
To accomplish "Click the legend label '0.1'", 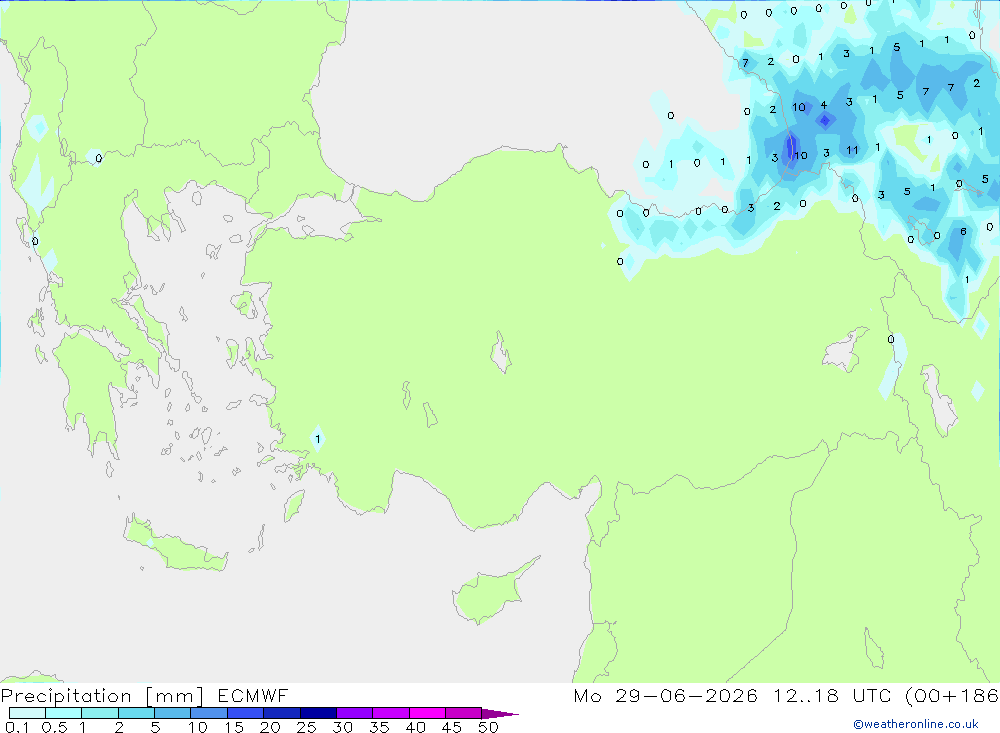I will (x=17, y=727).
